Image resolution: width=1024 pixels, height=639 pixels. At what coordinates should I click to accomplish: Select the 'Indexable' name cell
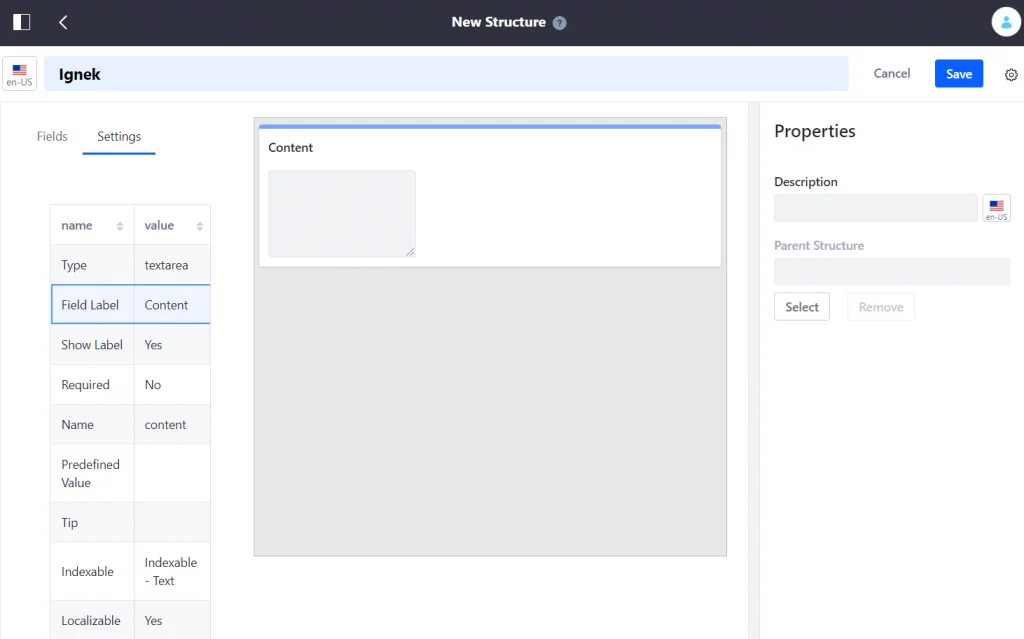[x=92, y=571]
